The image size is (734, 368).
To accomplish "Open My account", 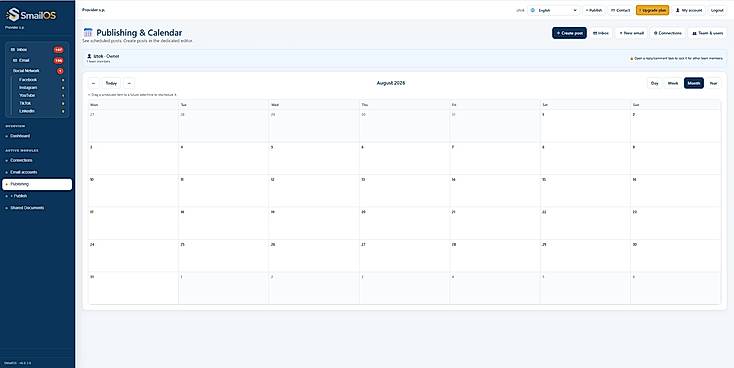I will (x=689, y=10).
